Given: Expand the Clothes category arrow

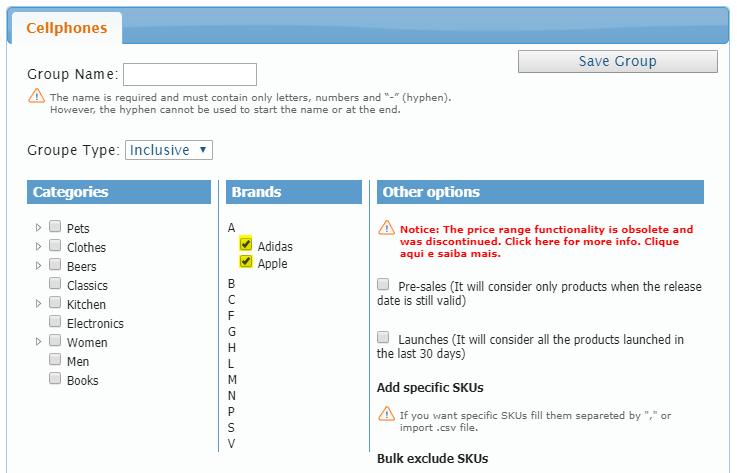Looking at the screenshot, I should point(39,246).
